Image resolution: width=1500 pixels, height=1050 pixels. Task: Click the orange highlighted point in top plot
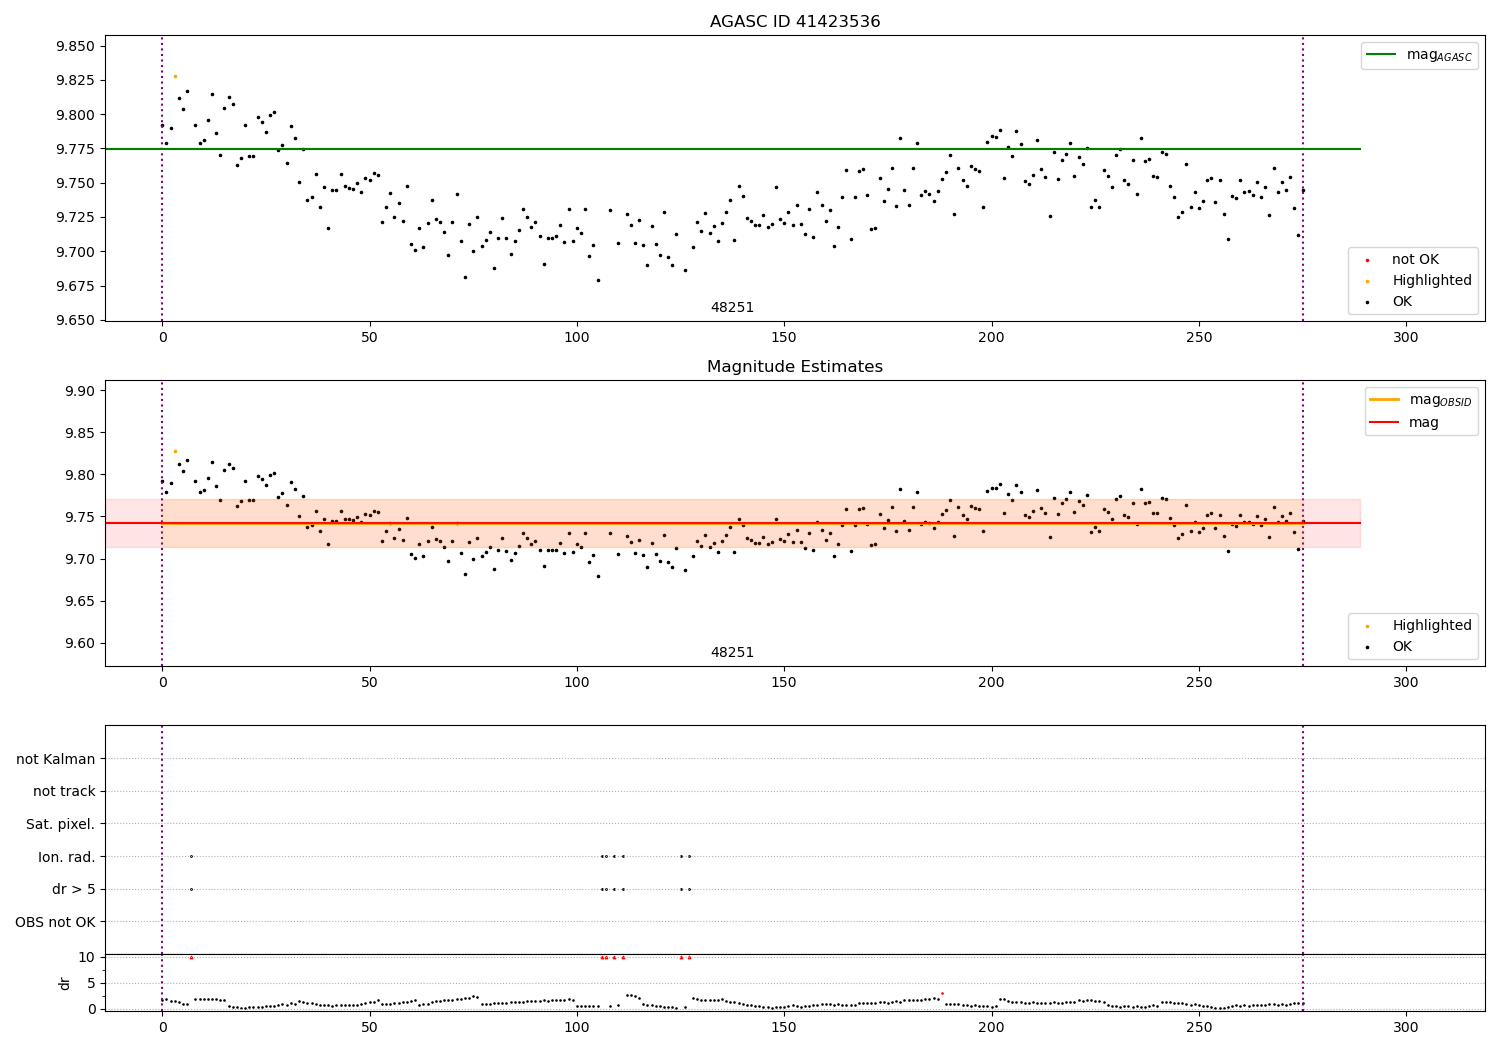[x=175, y=76]
